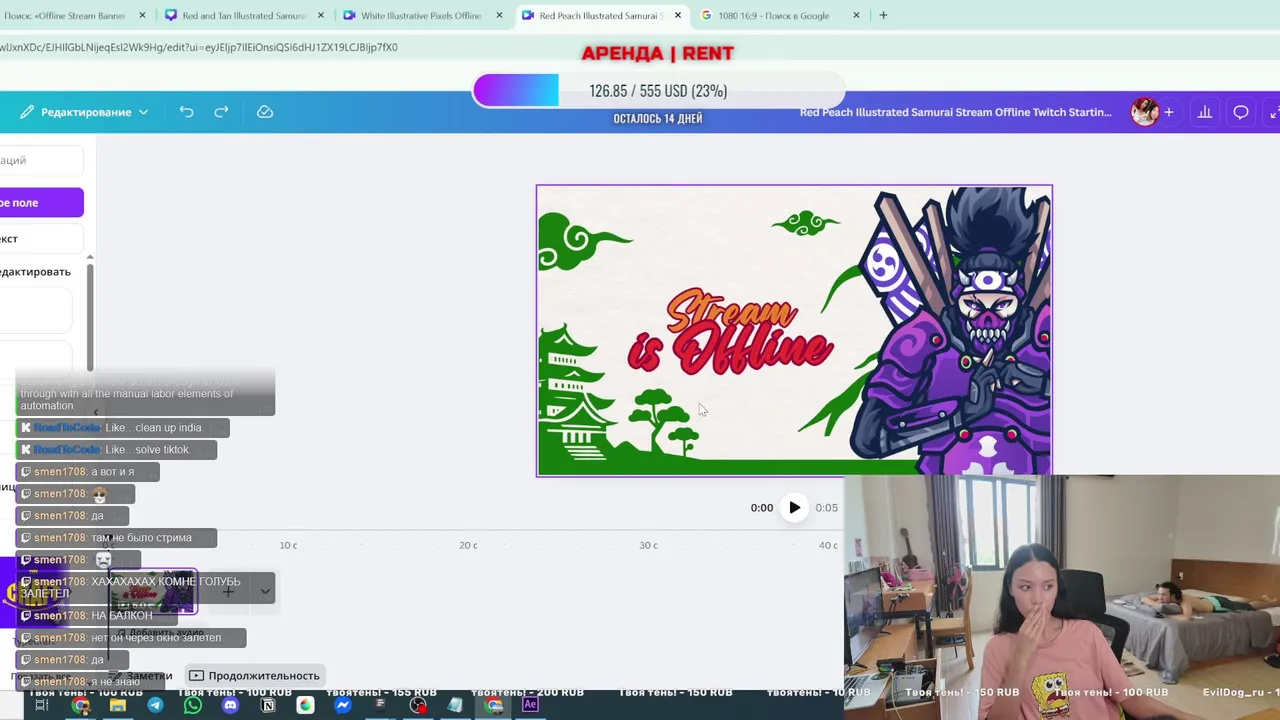Open the analytics chart icon
The image size is (1280, 720).
click(x=1205, y=112)
